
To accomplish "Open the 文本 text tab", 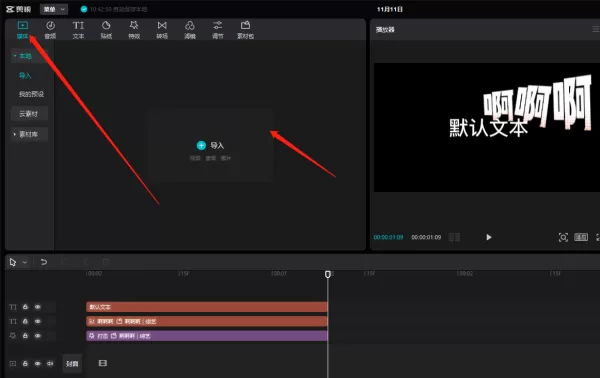I will coord(78,30).
